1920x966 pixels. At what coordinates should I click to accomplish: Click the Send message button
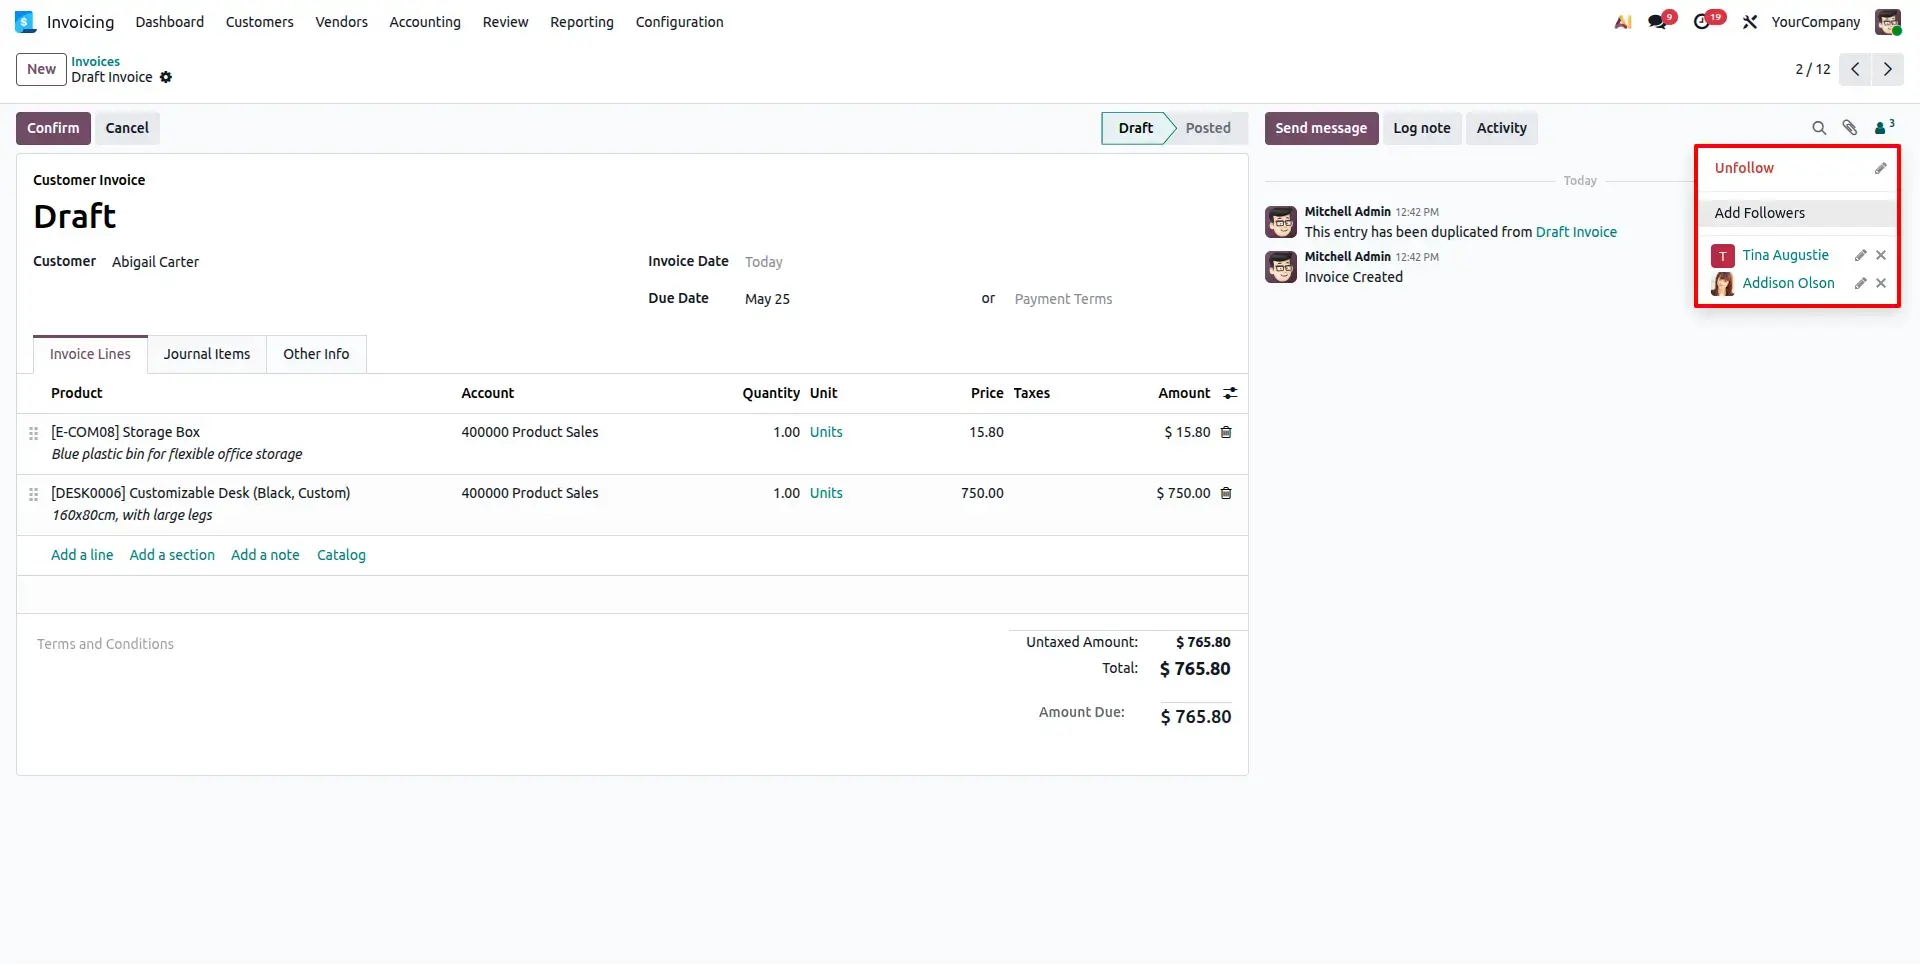(x=1321, y=128)
